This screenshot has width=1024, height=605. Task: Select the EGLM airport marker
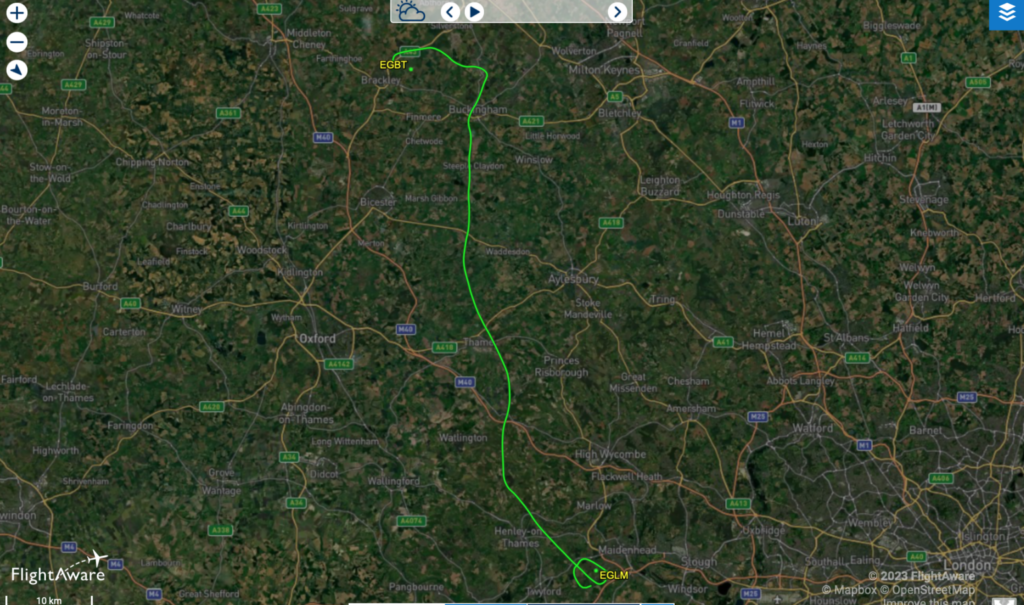(596, 570)
